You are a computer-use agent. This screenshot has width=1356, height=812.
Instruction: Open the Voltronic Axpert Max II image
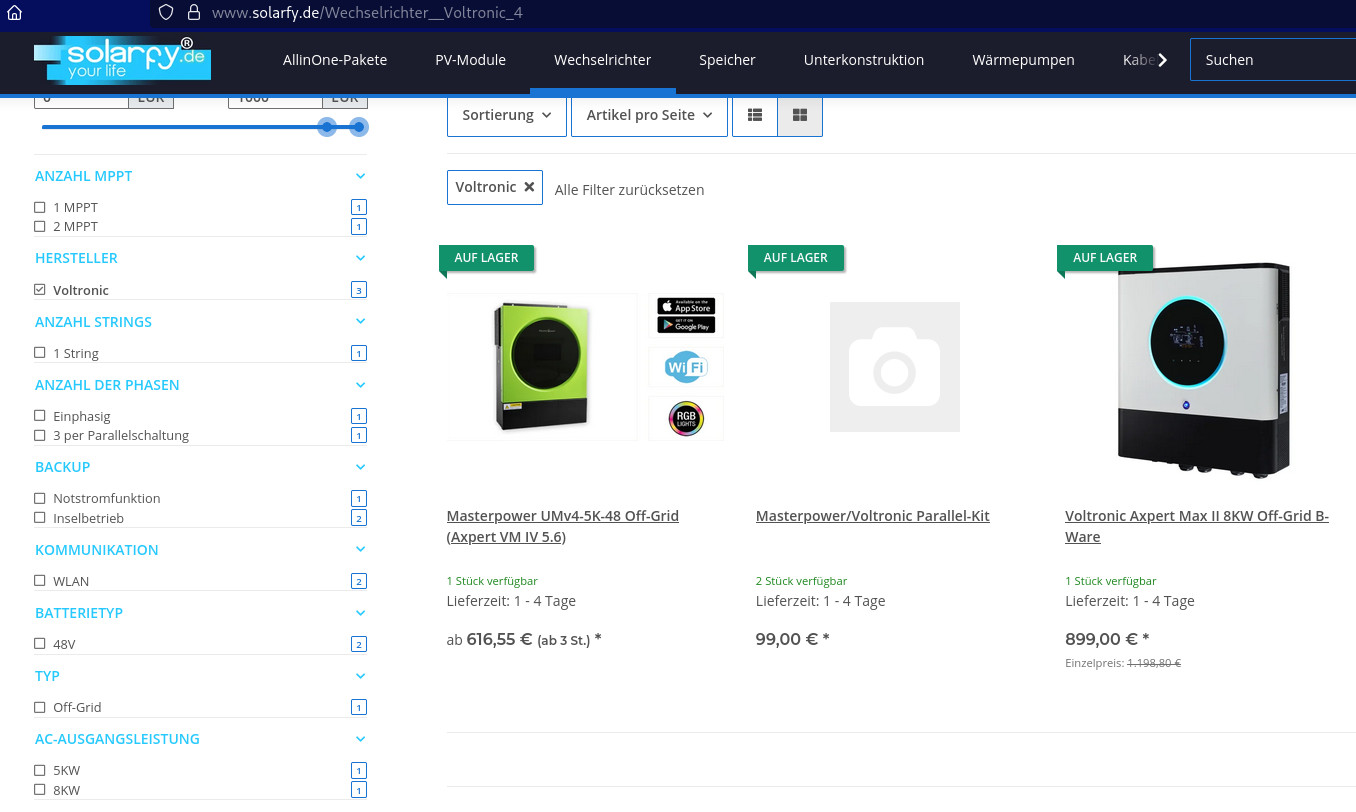[x=1203, y=371]
